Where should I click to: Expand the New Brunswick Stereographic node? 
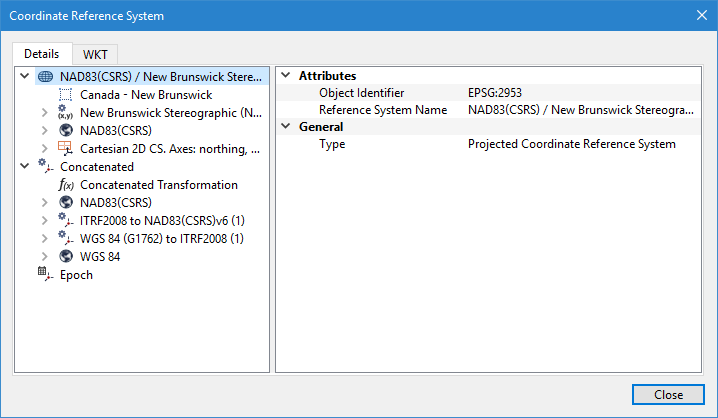44,113
